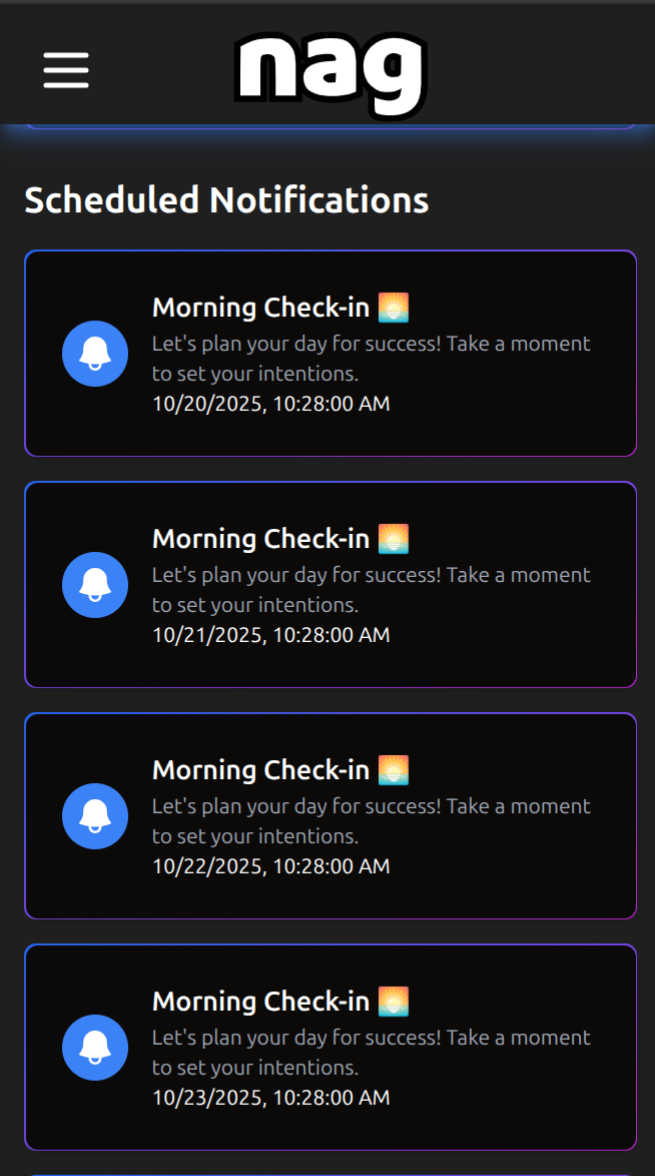Image resolution: width=655 pixels, height=1176 pixels.
Task: Click bell icon for 10/22/2025 notification
Action: coord(95,816)
